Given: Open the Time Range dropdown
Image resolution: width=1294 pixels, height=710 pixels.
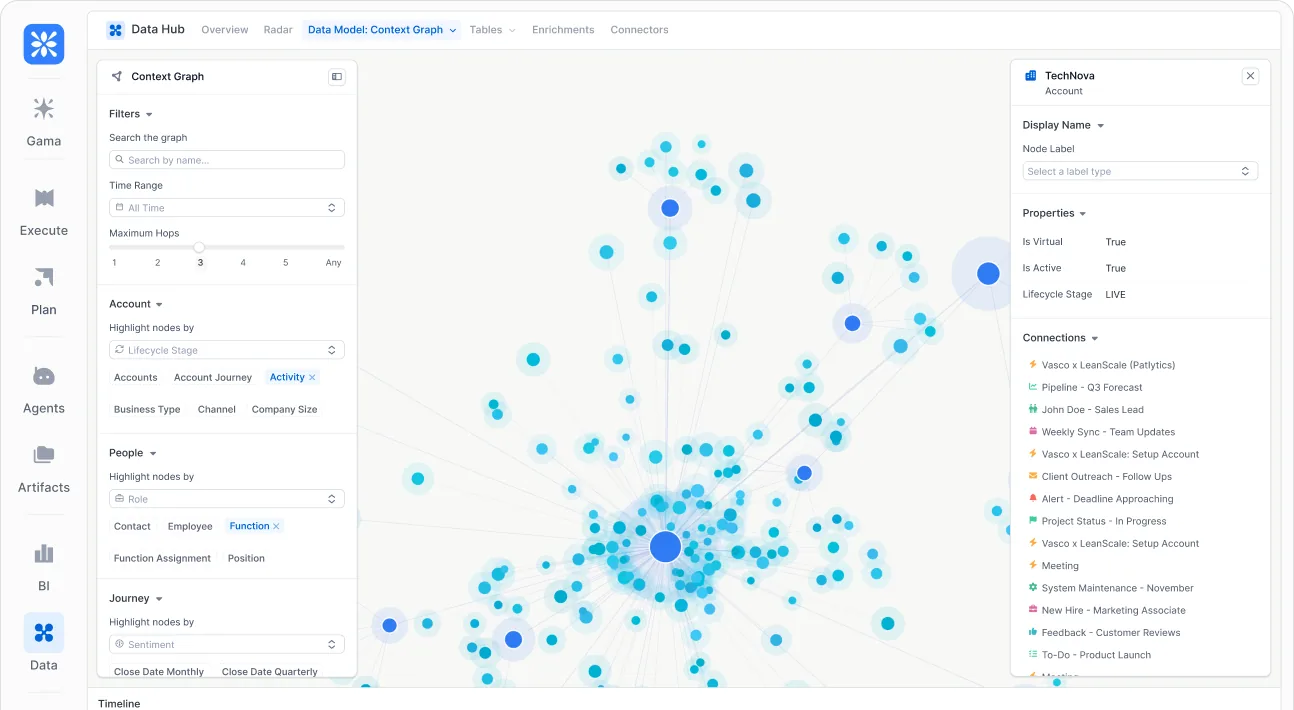Looking at the screenshot, I should click(x=227, y=208).
